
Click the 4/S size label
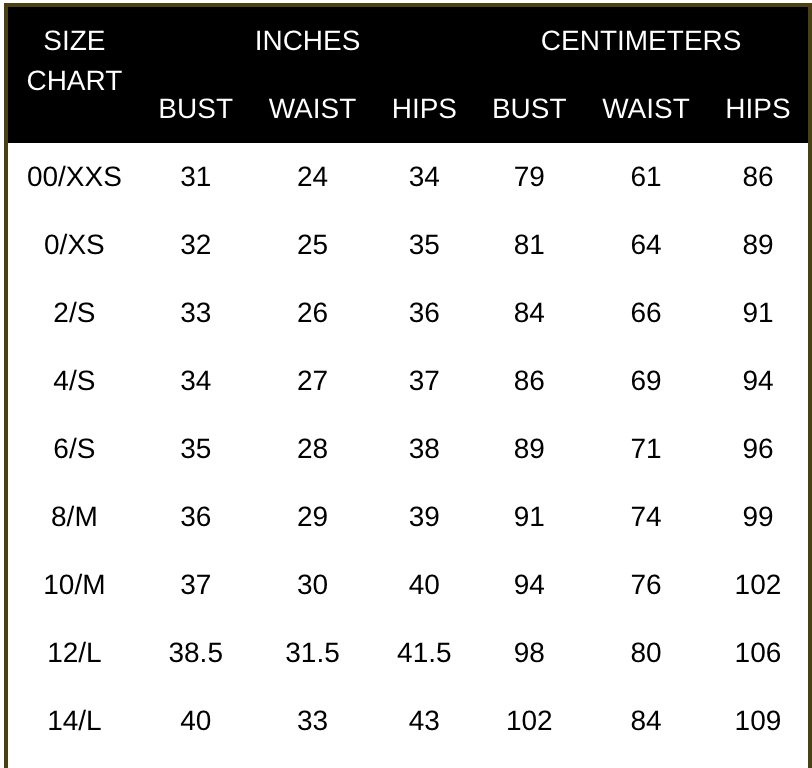pyautogui.click(x=74, y=381)
